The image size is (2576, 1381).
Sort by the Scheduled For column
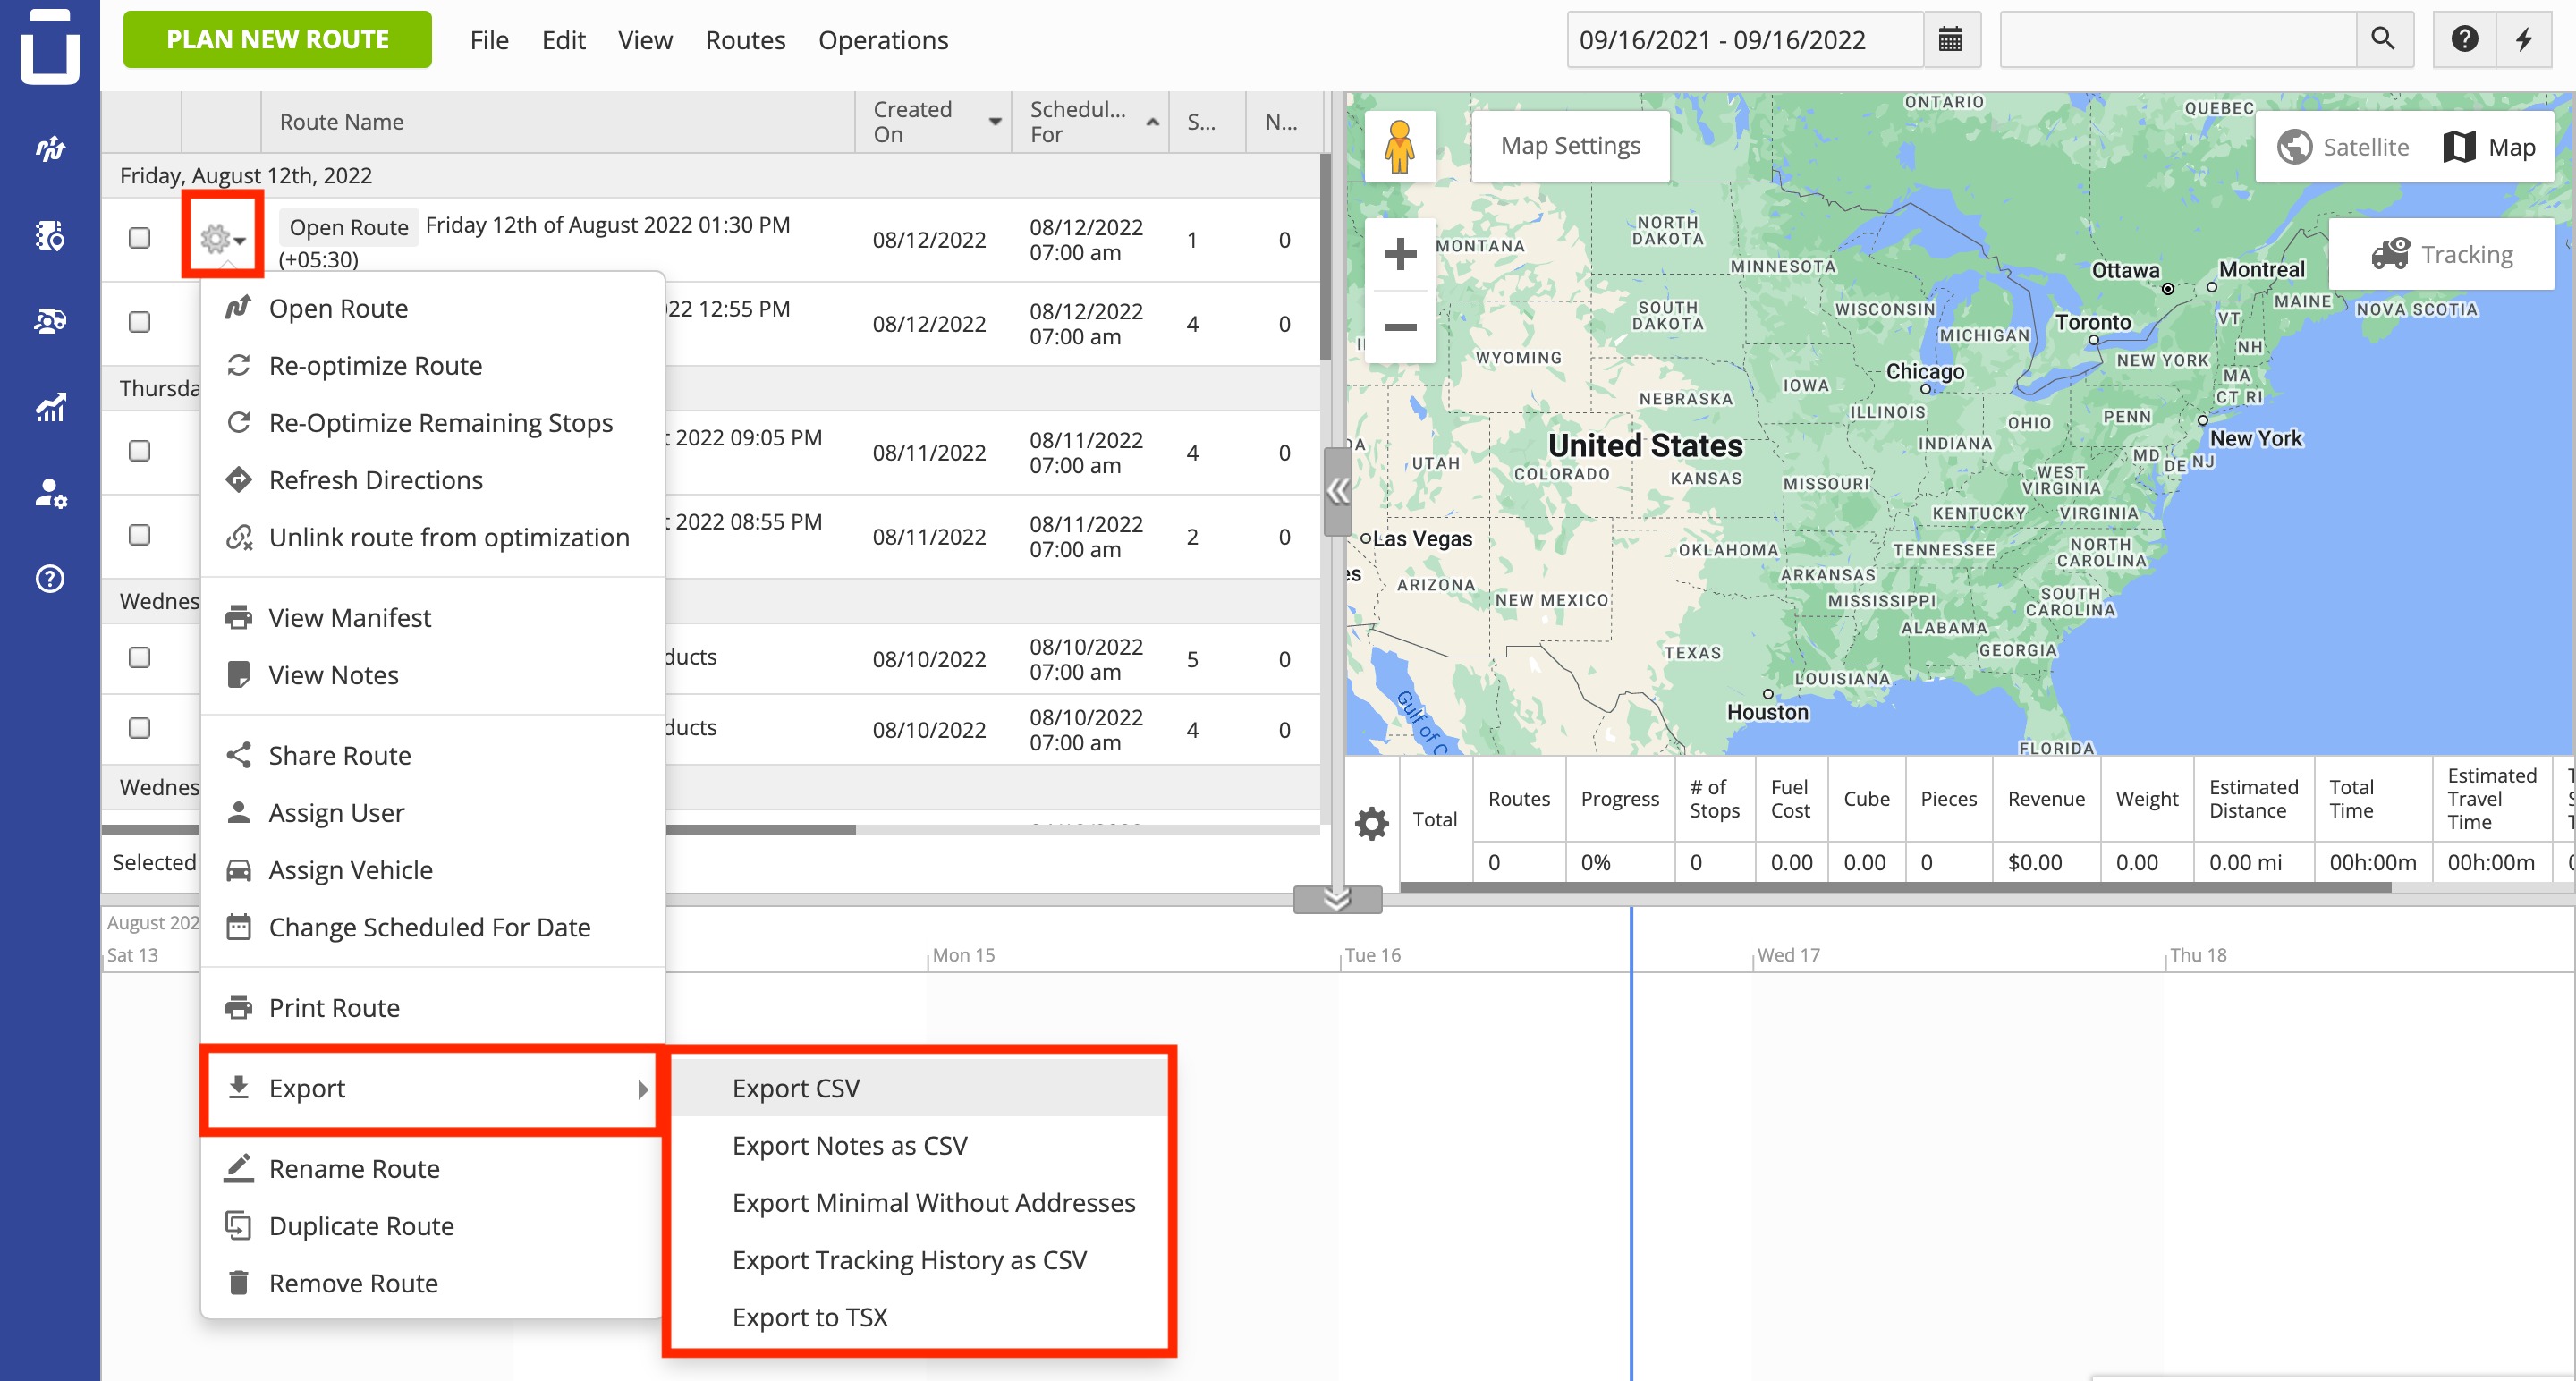tap(1090, 122)
